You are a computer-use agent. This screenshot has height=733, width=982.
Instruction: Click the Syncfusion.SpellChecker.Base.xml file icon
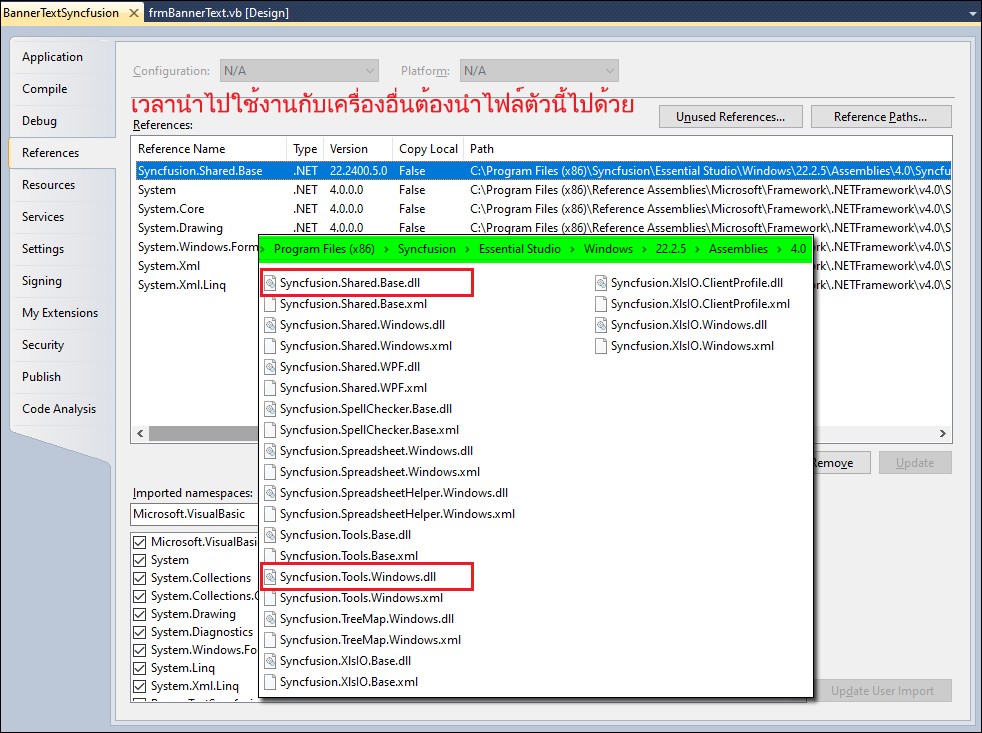point(270,430)
